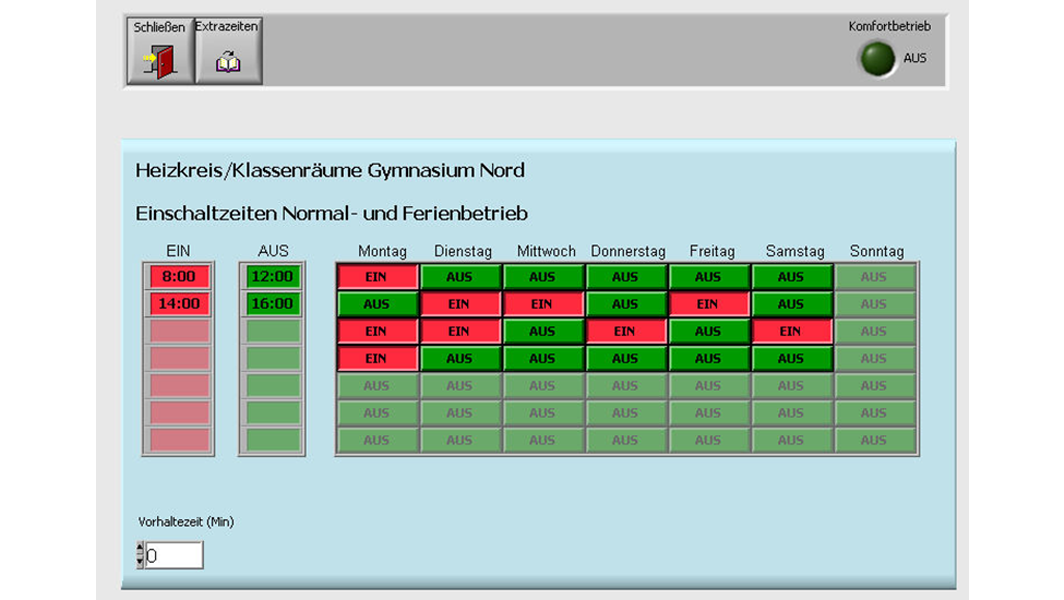Toggle Donnerstag third row EIN switch

tap(625, 331)
